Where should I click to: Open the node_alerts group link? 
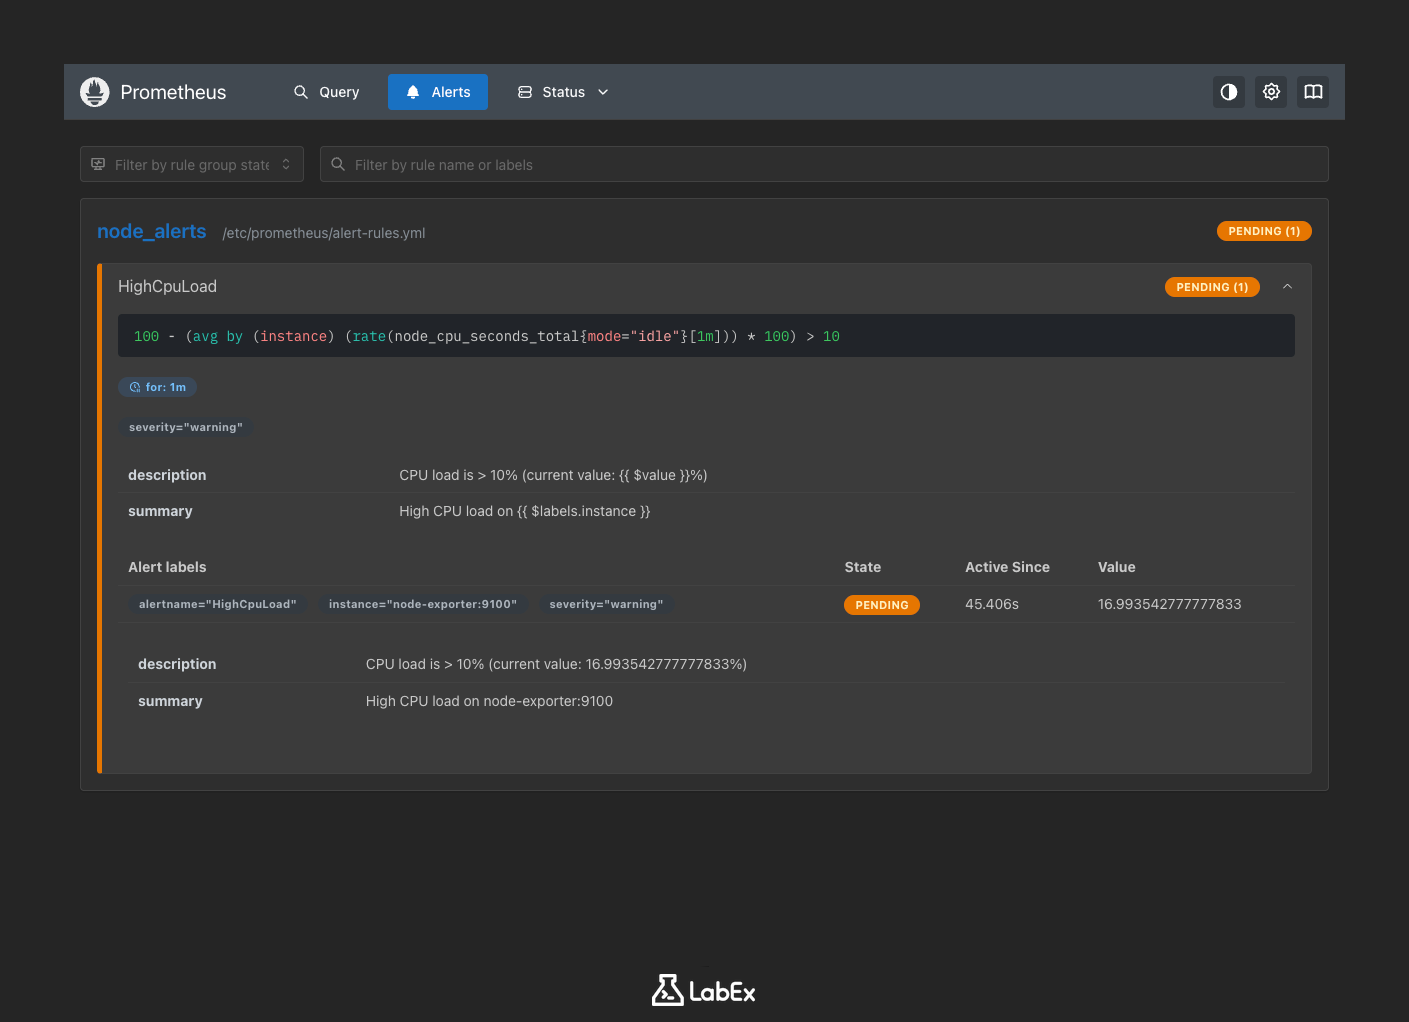tap(151, 231)
